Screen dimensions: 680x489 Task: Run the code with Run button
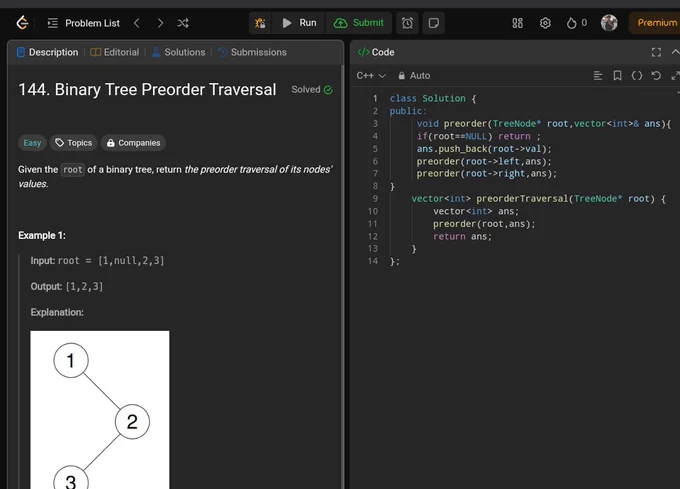299,23
